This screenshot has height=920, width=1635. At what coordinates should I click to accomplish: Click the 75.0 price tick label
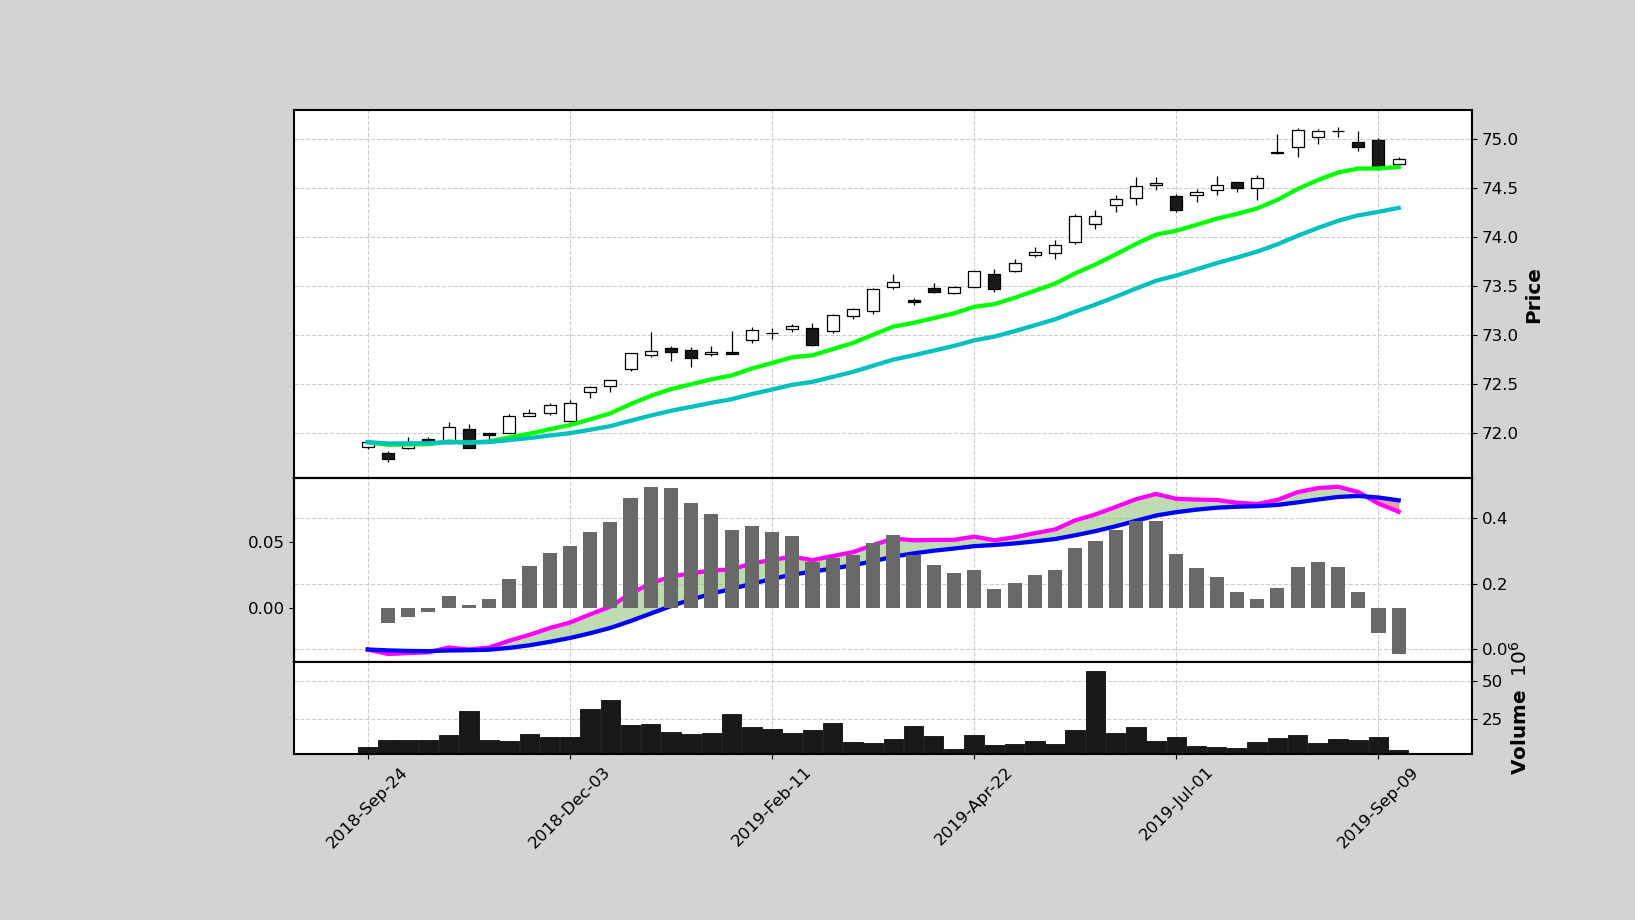(1502, 140)
